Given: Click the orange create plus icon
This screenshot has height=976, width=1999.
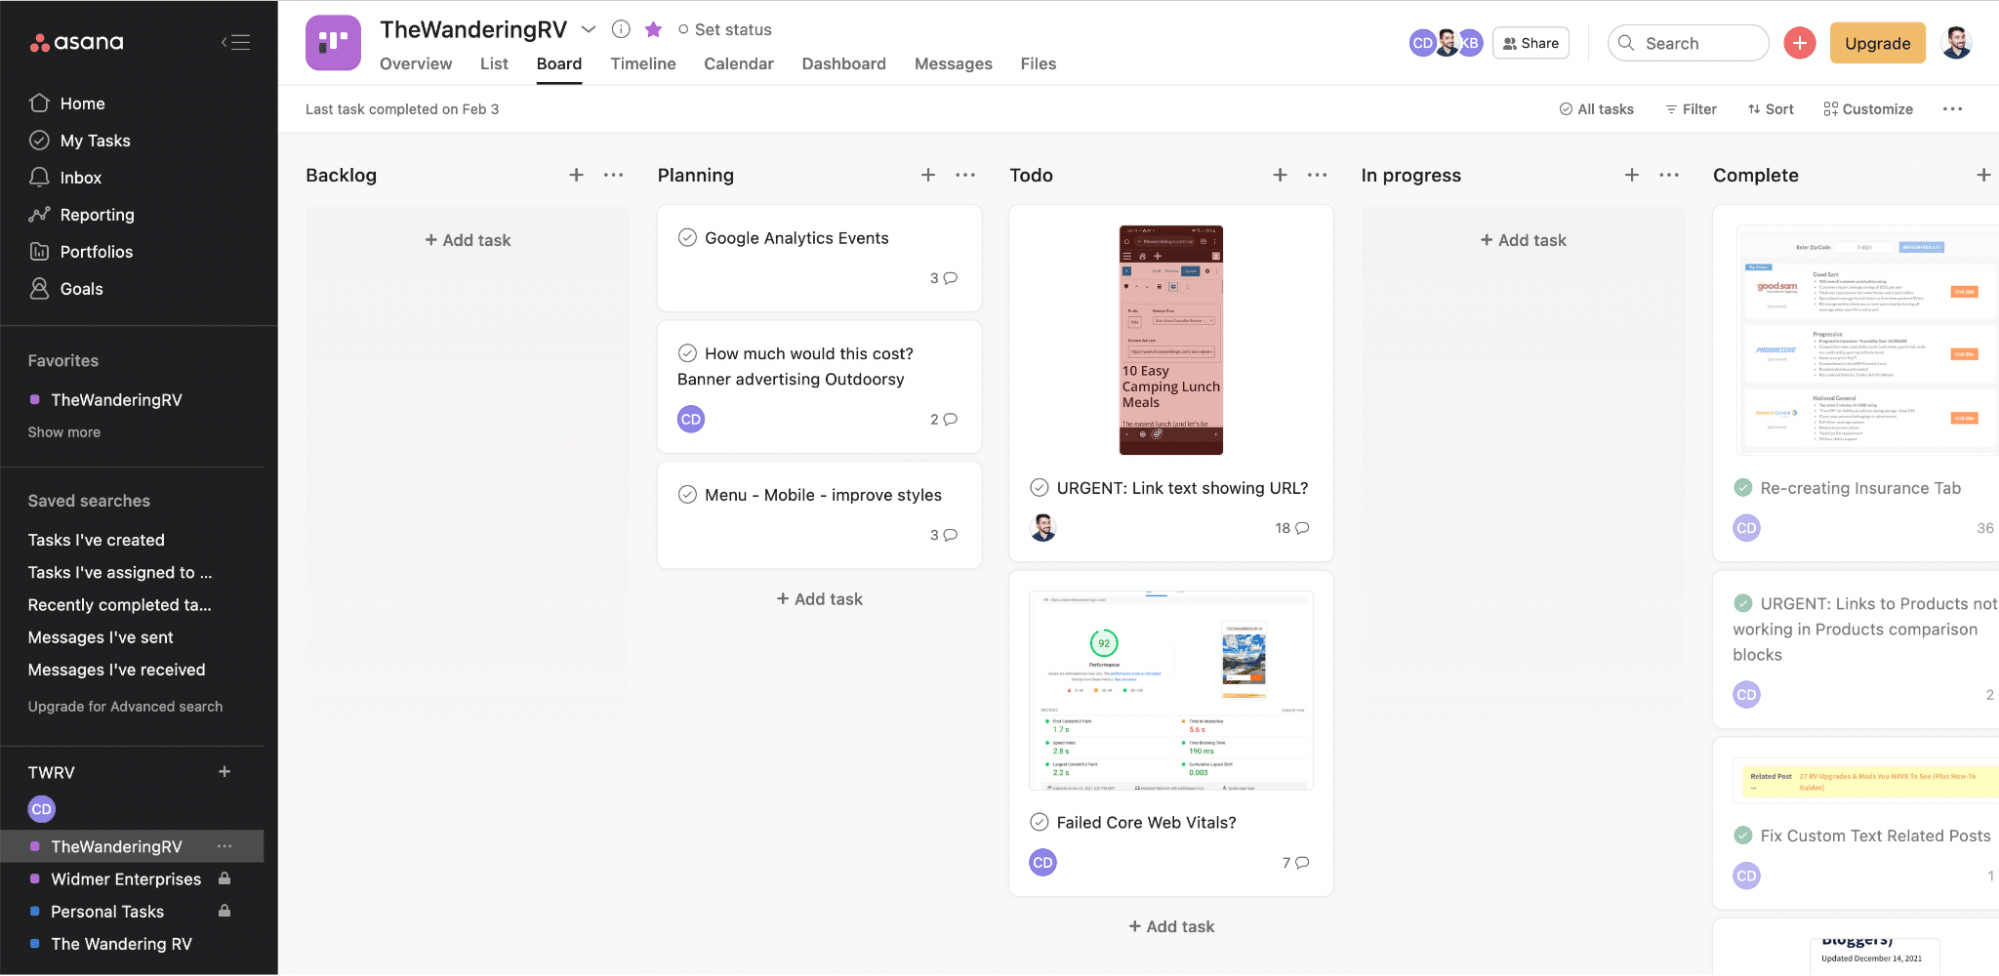Looking at the screenshot, I should pos(1799,43).
